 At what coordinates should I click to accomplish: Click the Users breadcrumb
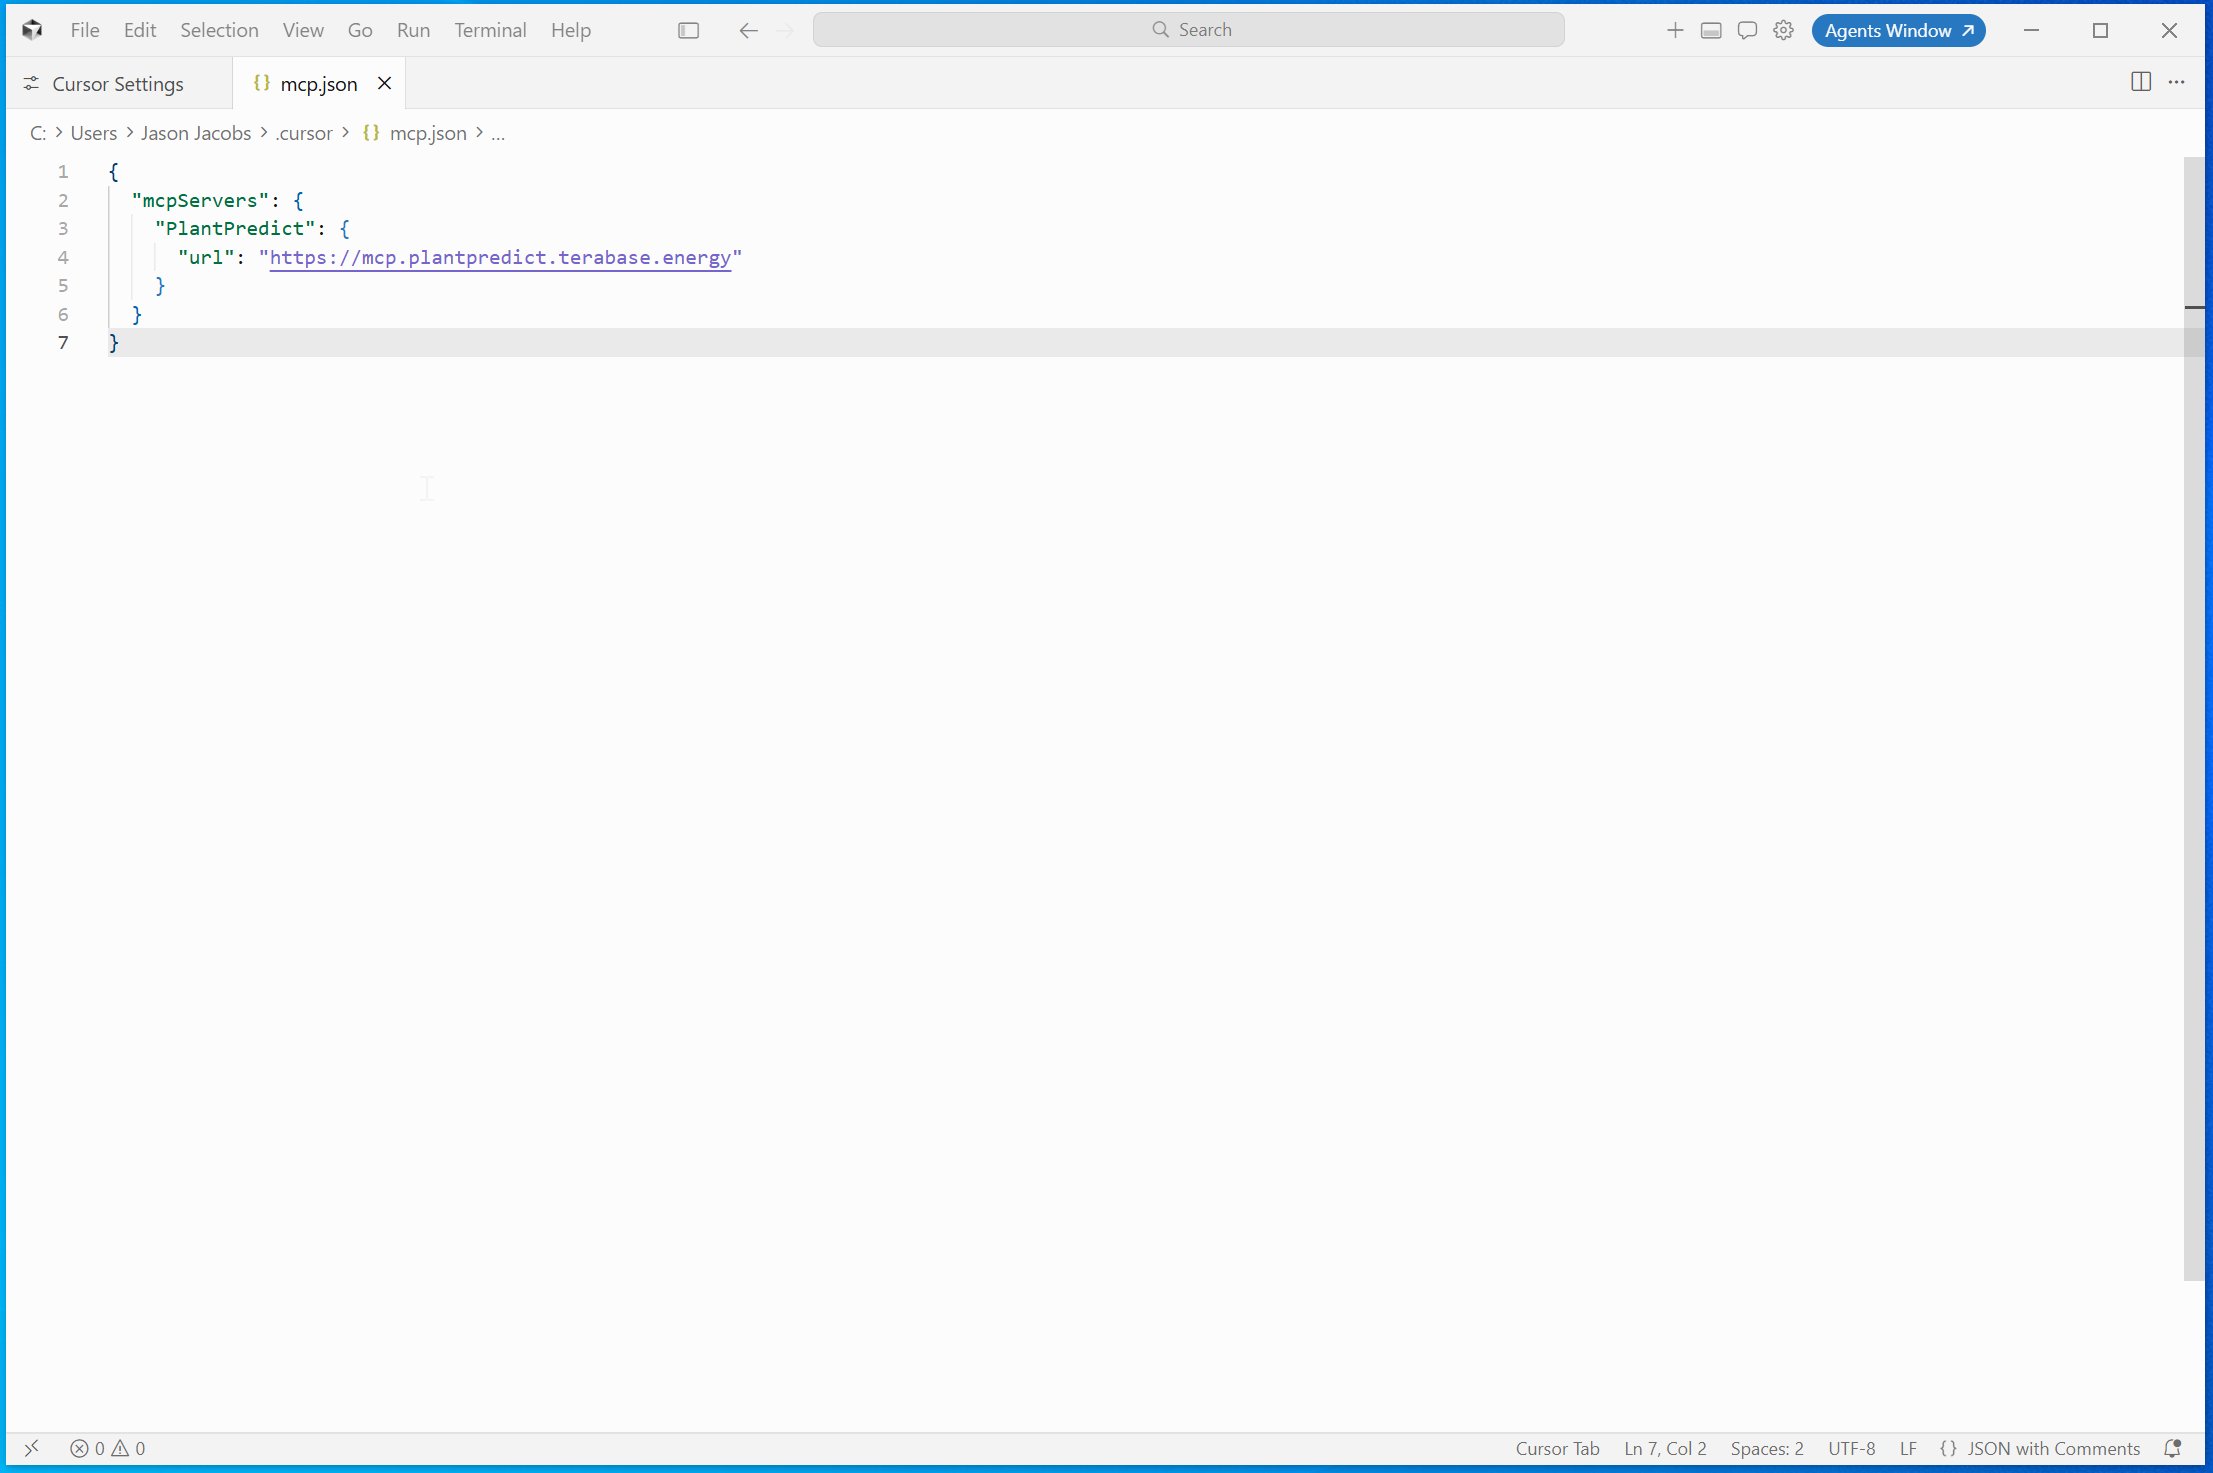[x=94, y=133]
